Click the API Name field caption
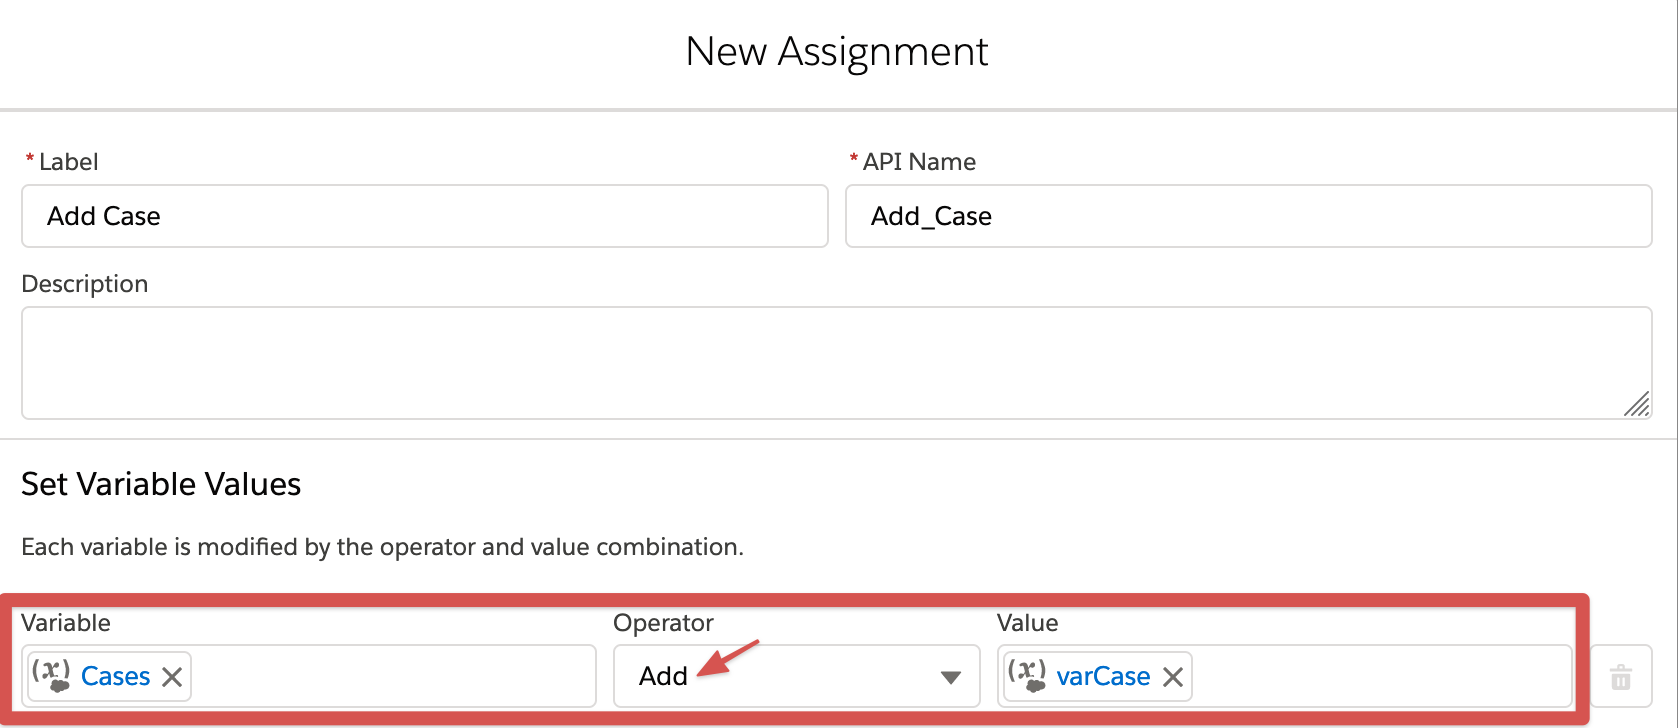 919,162
